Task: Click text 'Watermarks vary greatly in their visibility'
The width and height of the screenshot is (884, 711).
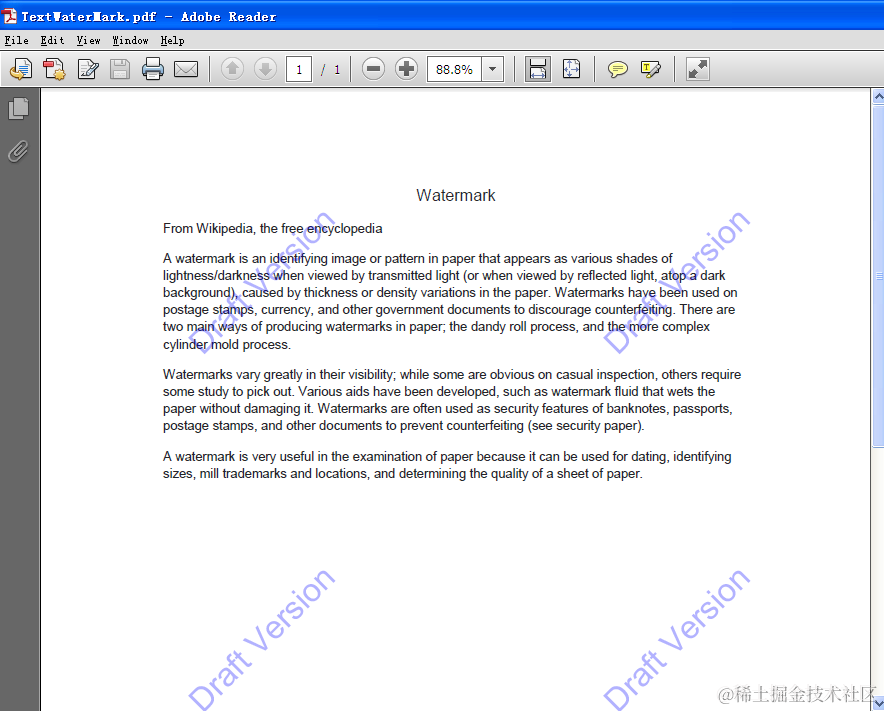Action: (279, 374)
